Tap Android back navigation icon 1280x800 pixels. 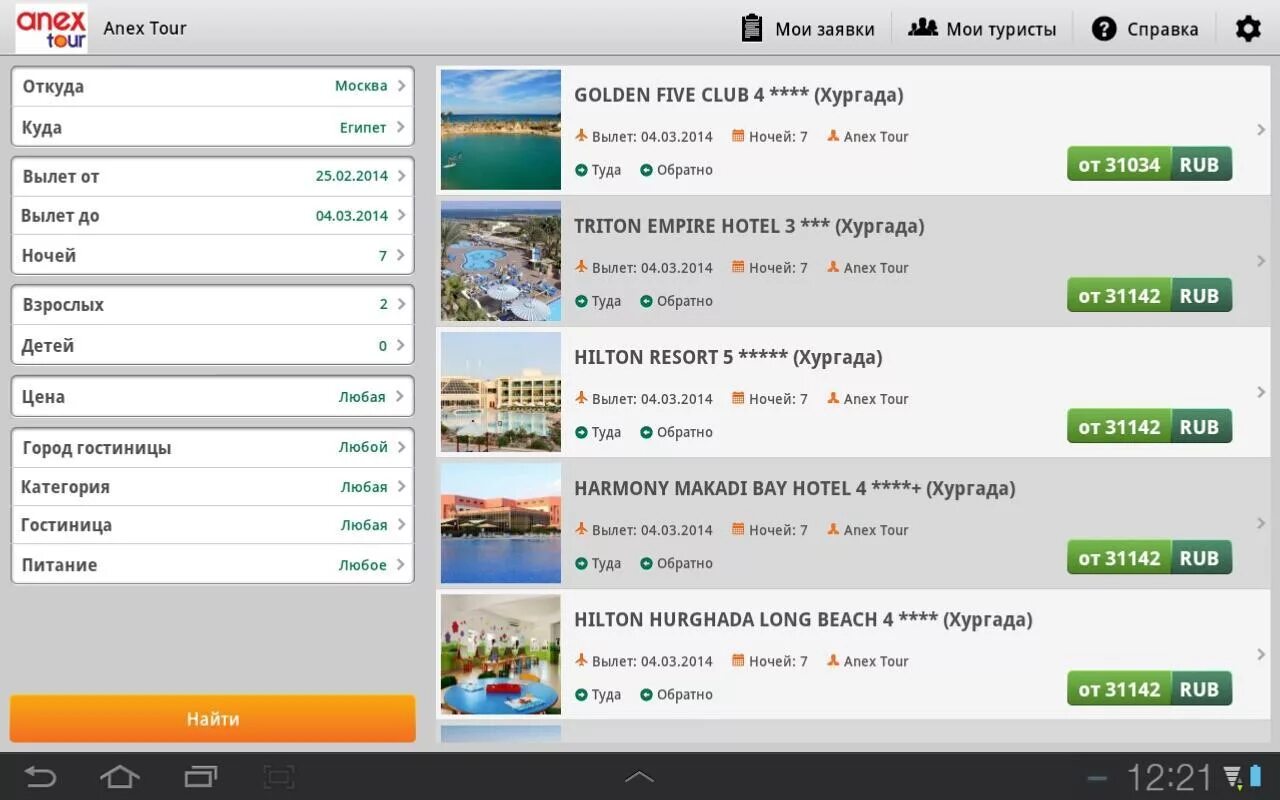(x=41, y=776)
